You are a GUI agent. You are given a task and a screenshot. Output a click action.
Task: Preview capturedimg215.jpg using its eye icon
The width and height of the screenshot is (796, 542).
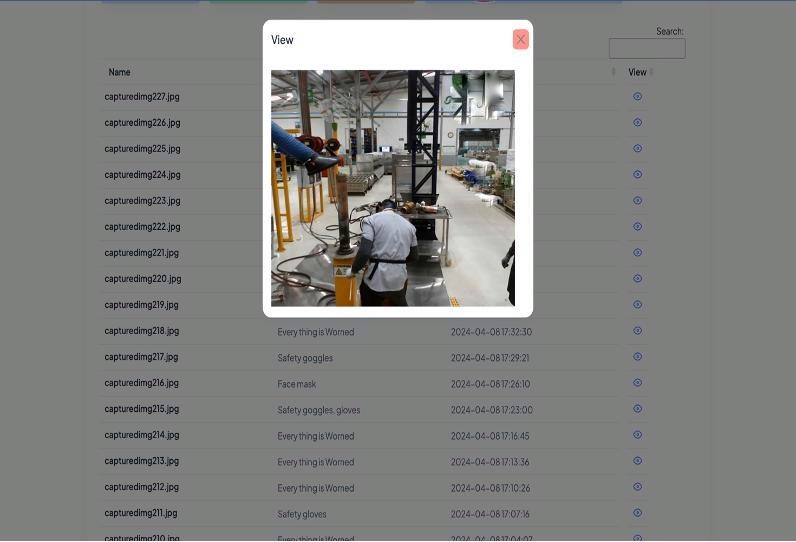637,409
